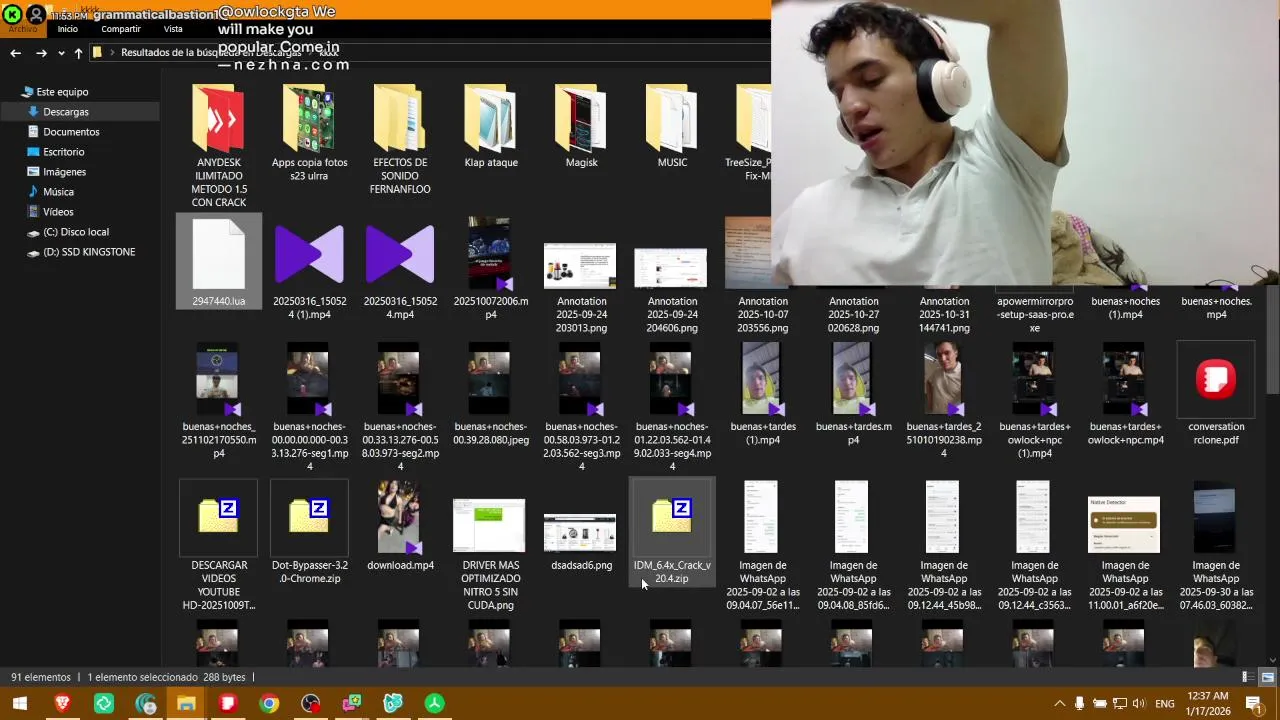
Task: Go up one folder level
Action: pos(78,53)
